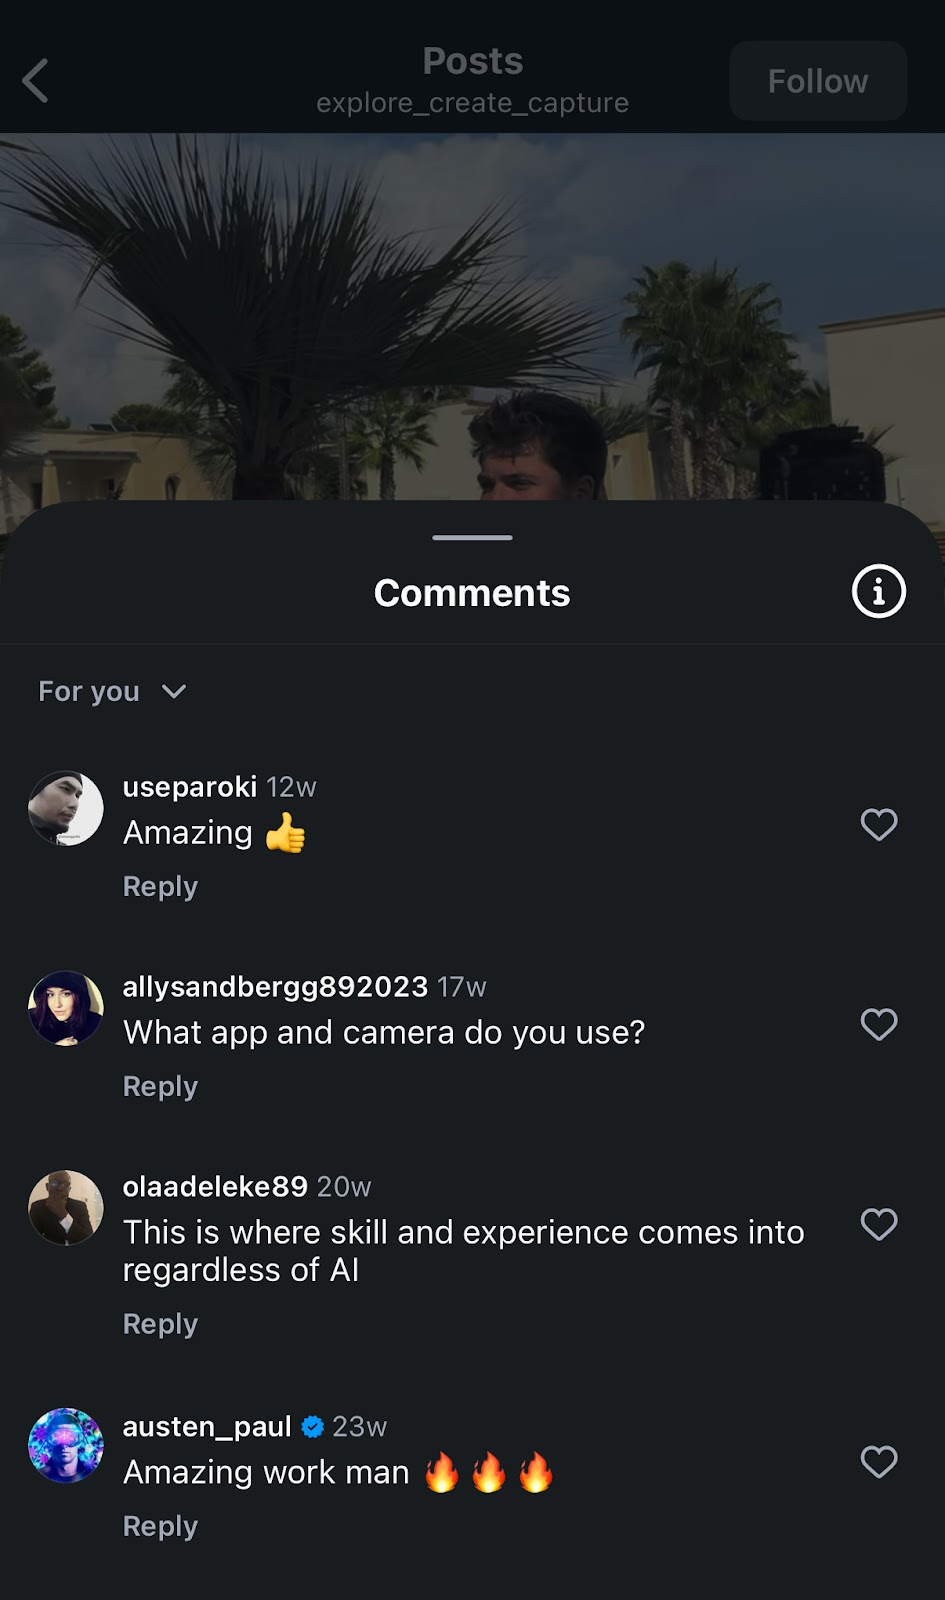Reply to olaadeleke89's comment

tap(160, 1324)
